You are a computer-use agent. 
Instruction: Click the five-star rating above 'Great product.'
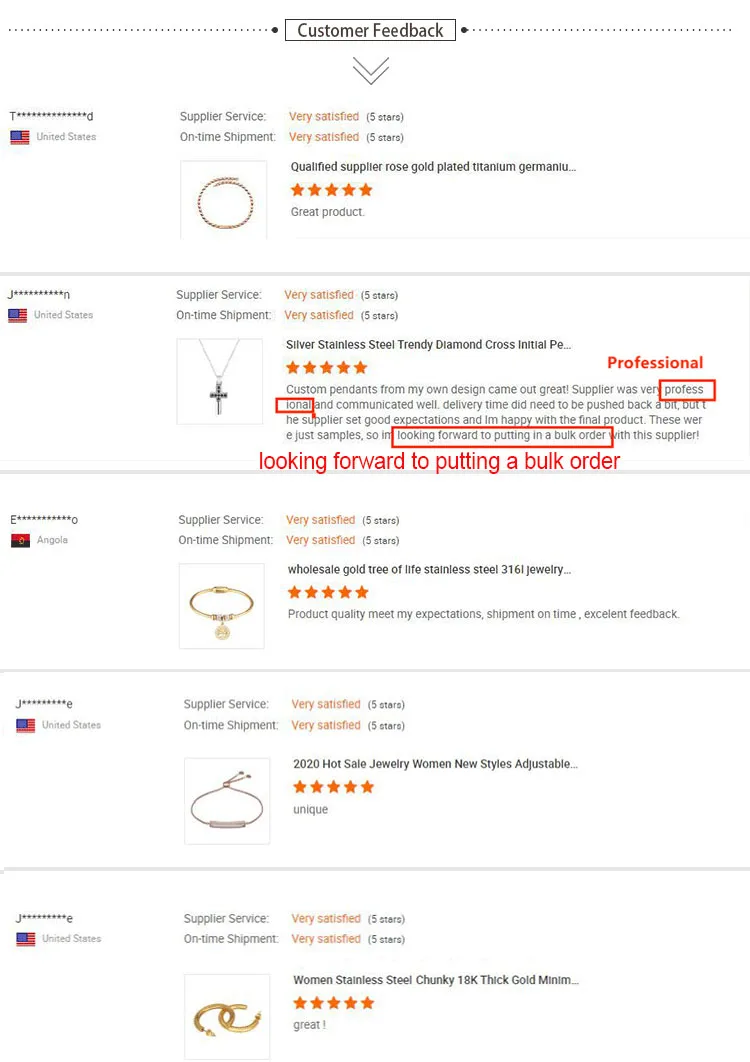[331, 190]
